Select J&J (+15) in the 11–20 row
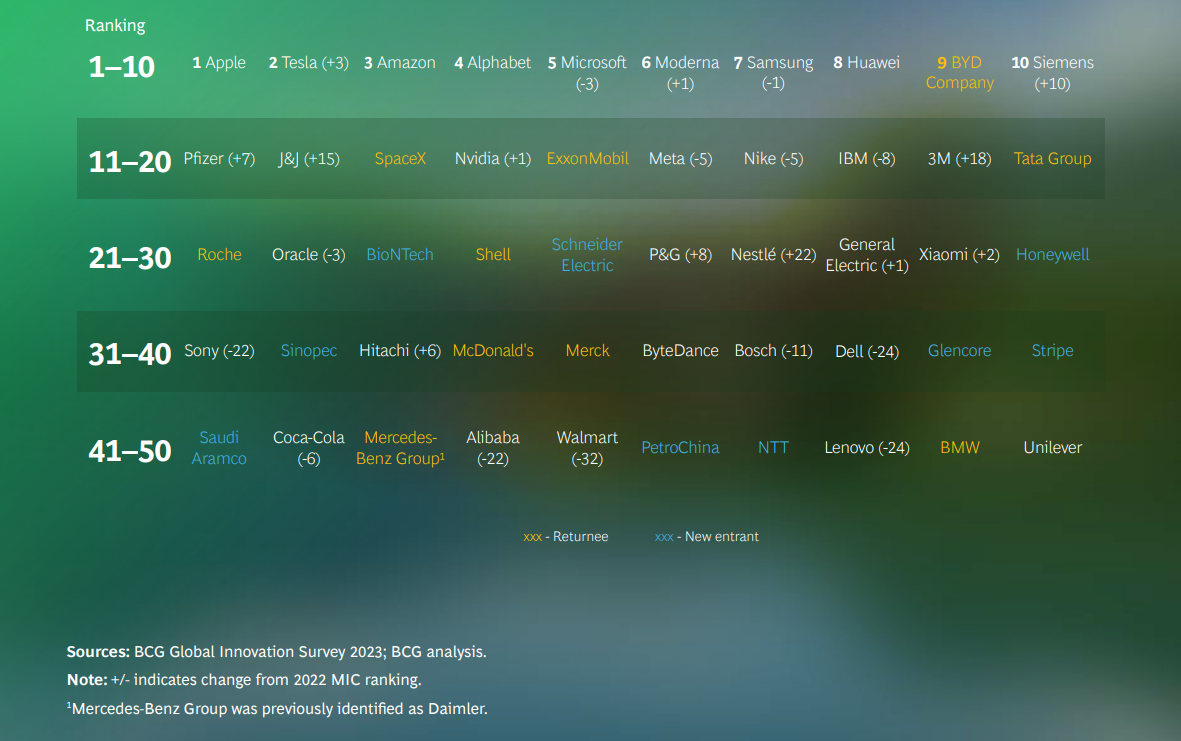Screen dimensions: 1181x741 tap(309, 159)
